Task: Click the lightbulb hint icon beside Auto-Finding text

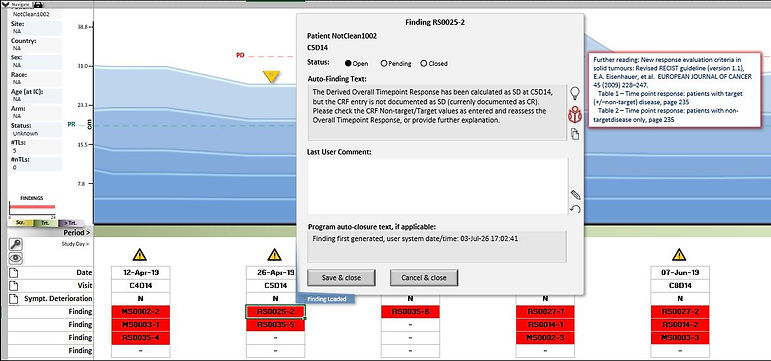Action: 574,93
